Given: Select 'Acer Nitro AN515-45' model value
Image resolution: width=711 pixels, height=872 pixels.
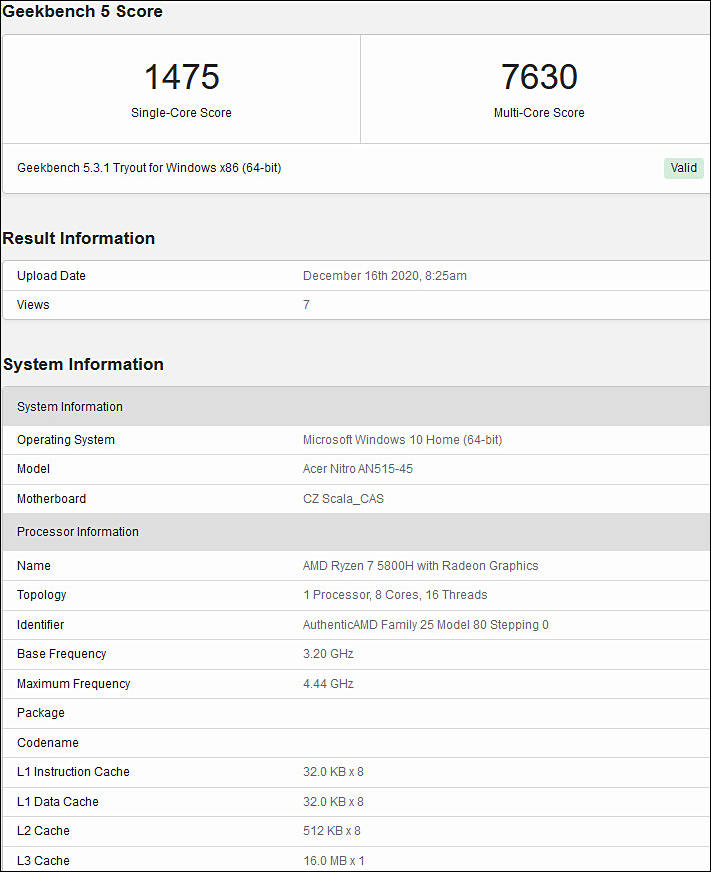Looking at the screenshot, I should (x=358, y=469).
